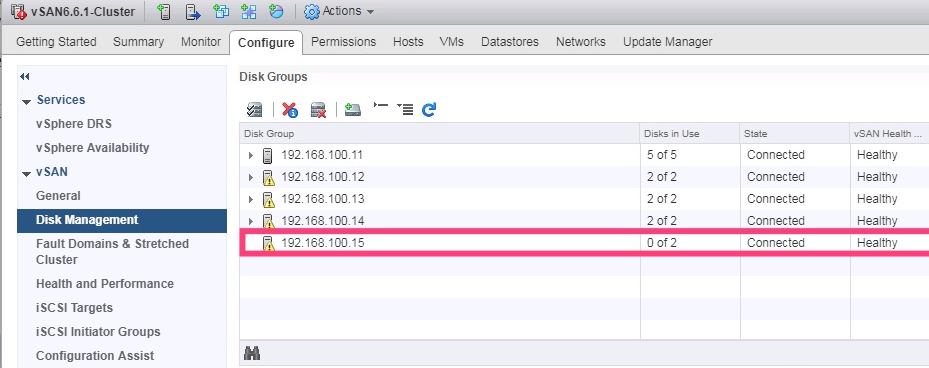929x368 pixels.
Task: Click the New Virtual Machine icon
Action: (221, 11)
